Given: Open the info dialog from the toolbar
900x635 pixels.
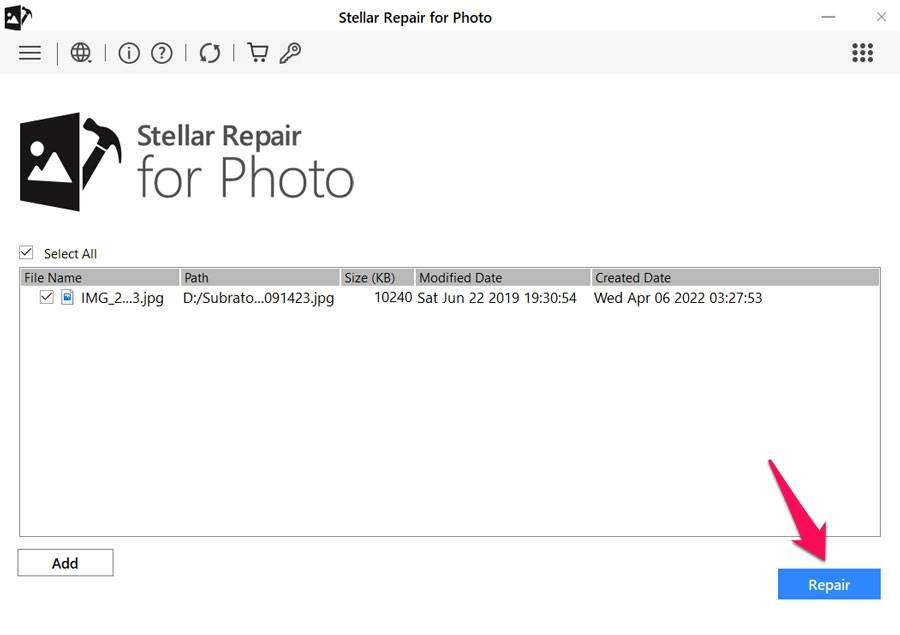Looking at the screenshot, I should click(128, 52).
